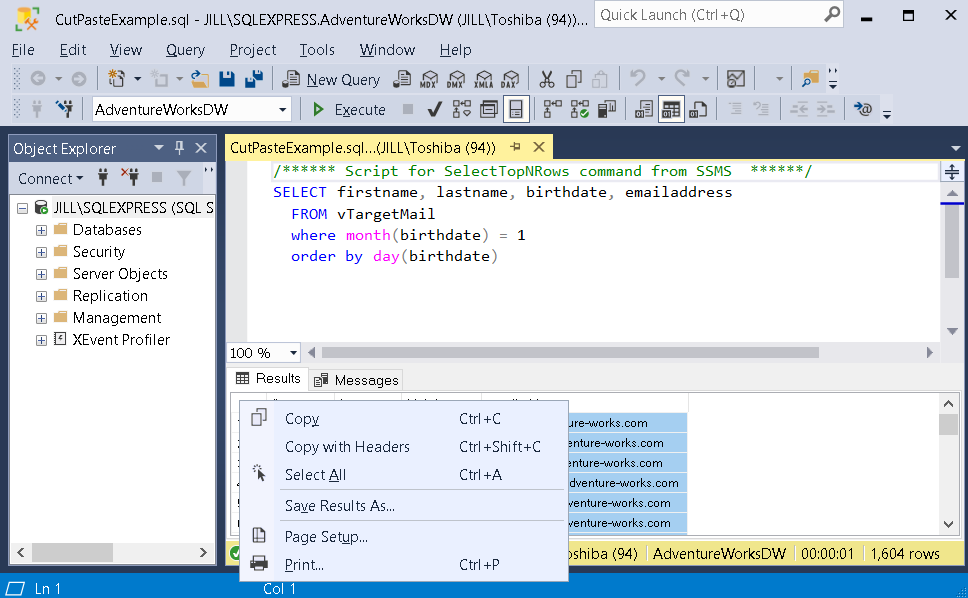Click the Change Connection icon

point(64,109)
